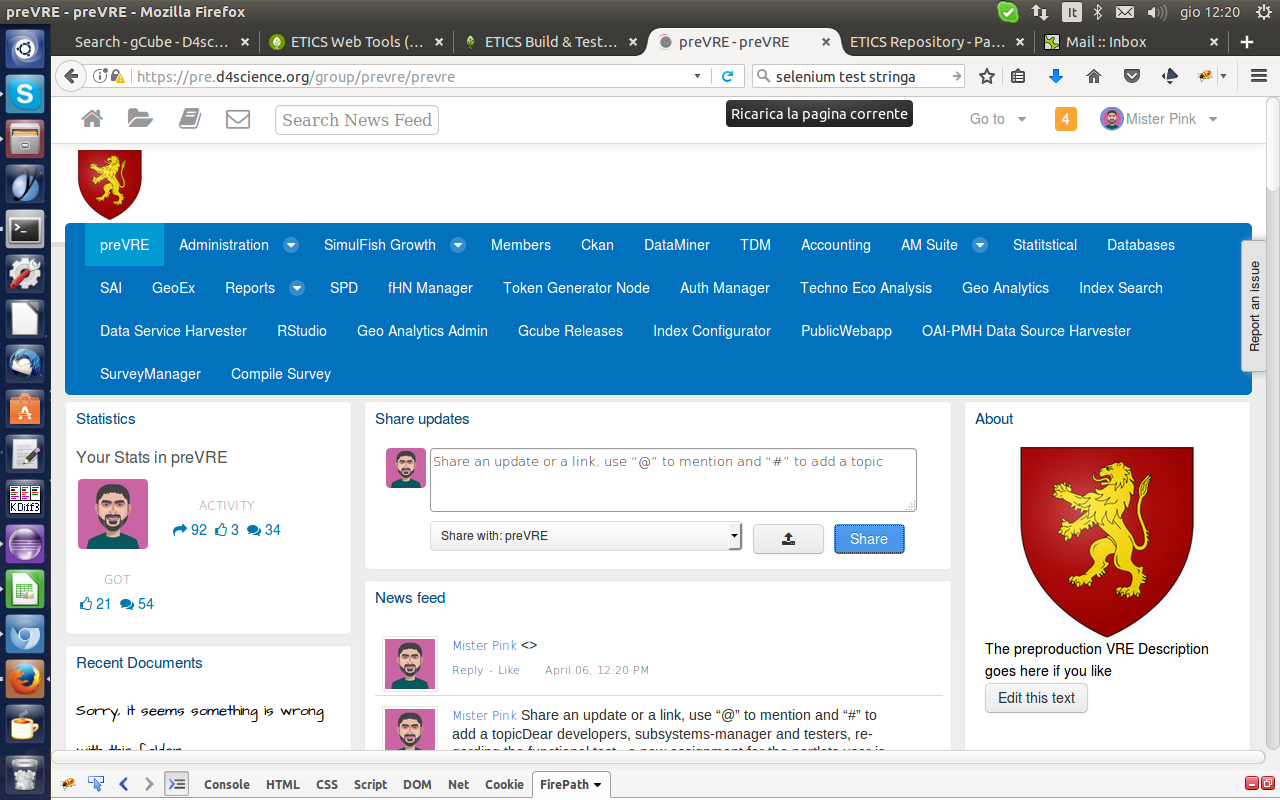Open the Mister Pink user menu
Viewport: 1280px width, 800px height.
(1159, 119)
